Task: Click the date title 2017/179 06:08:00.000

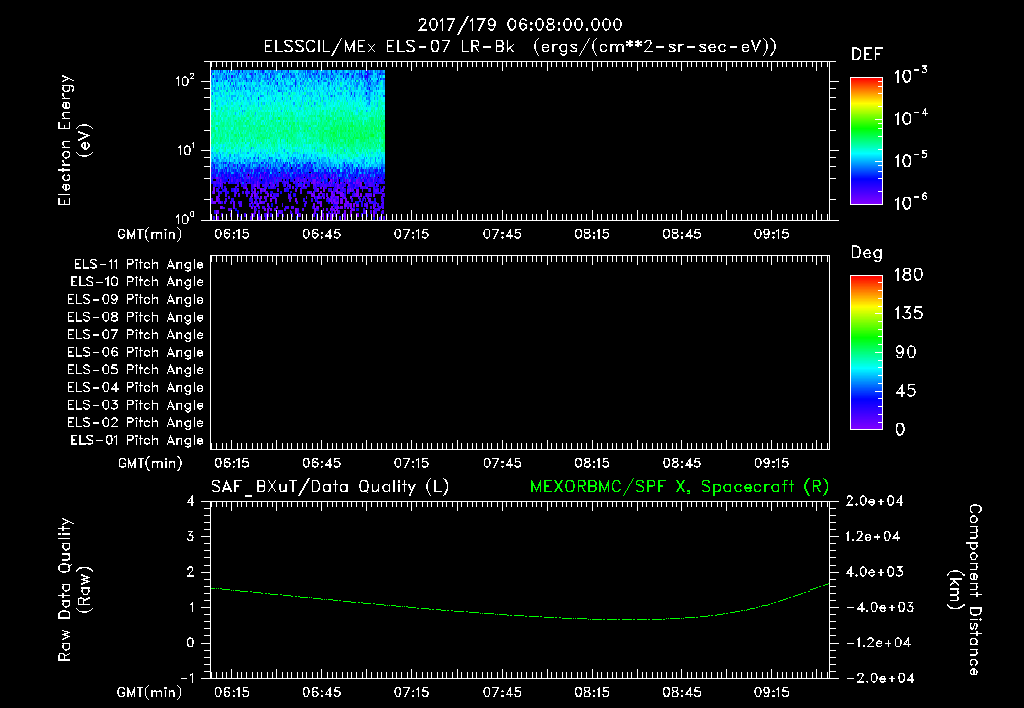Action: (520, 25)
